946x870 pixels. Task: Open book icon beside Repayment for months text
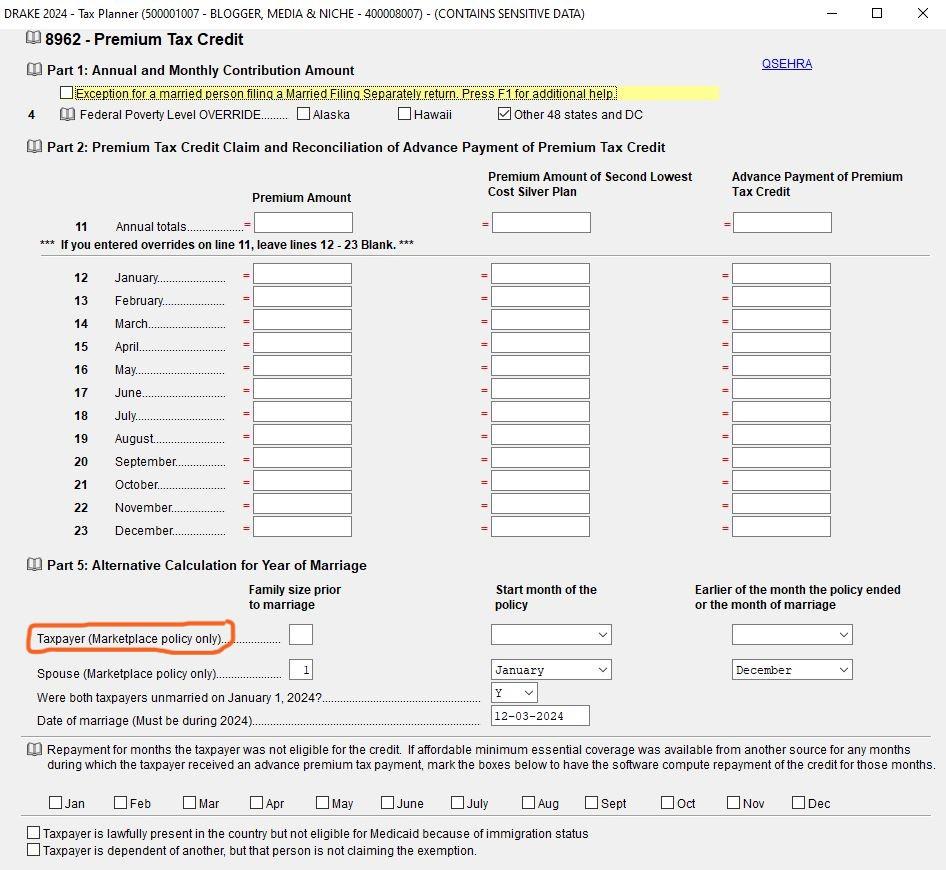click(x=34, y=749)
